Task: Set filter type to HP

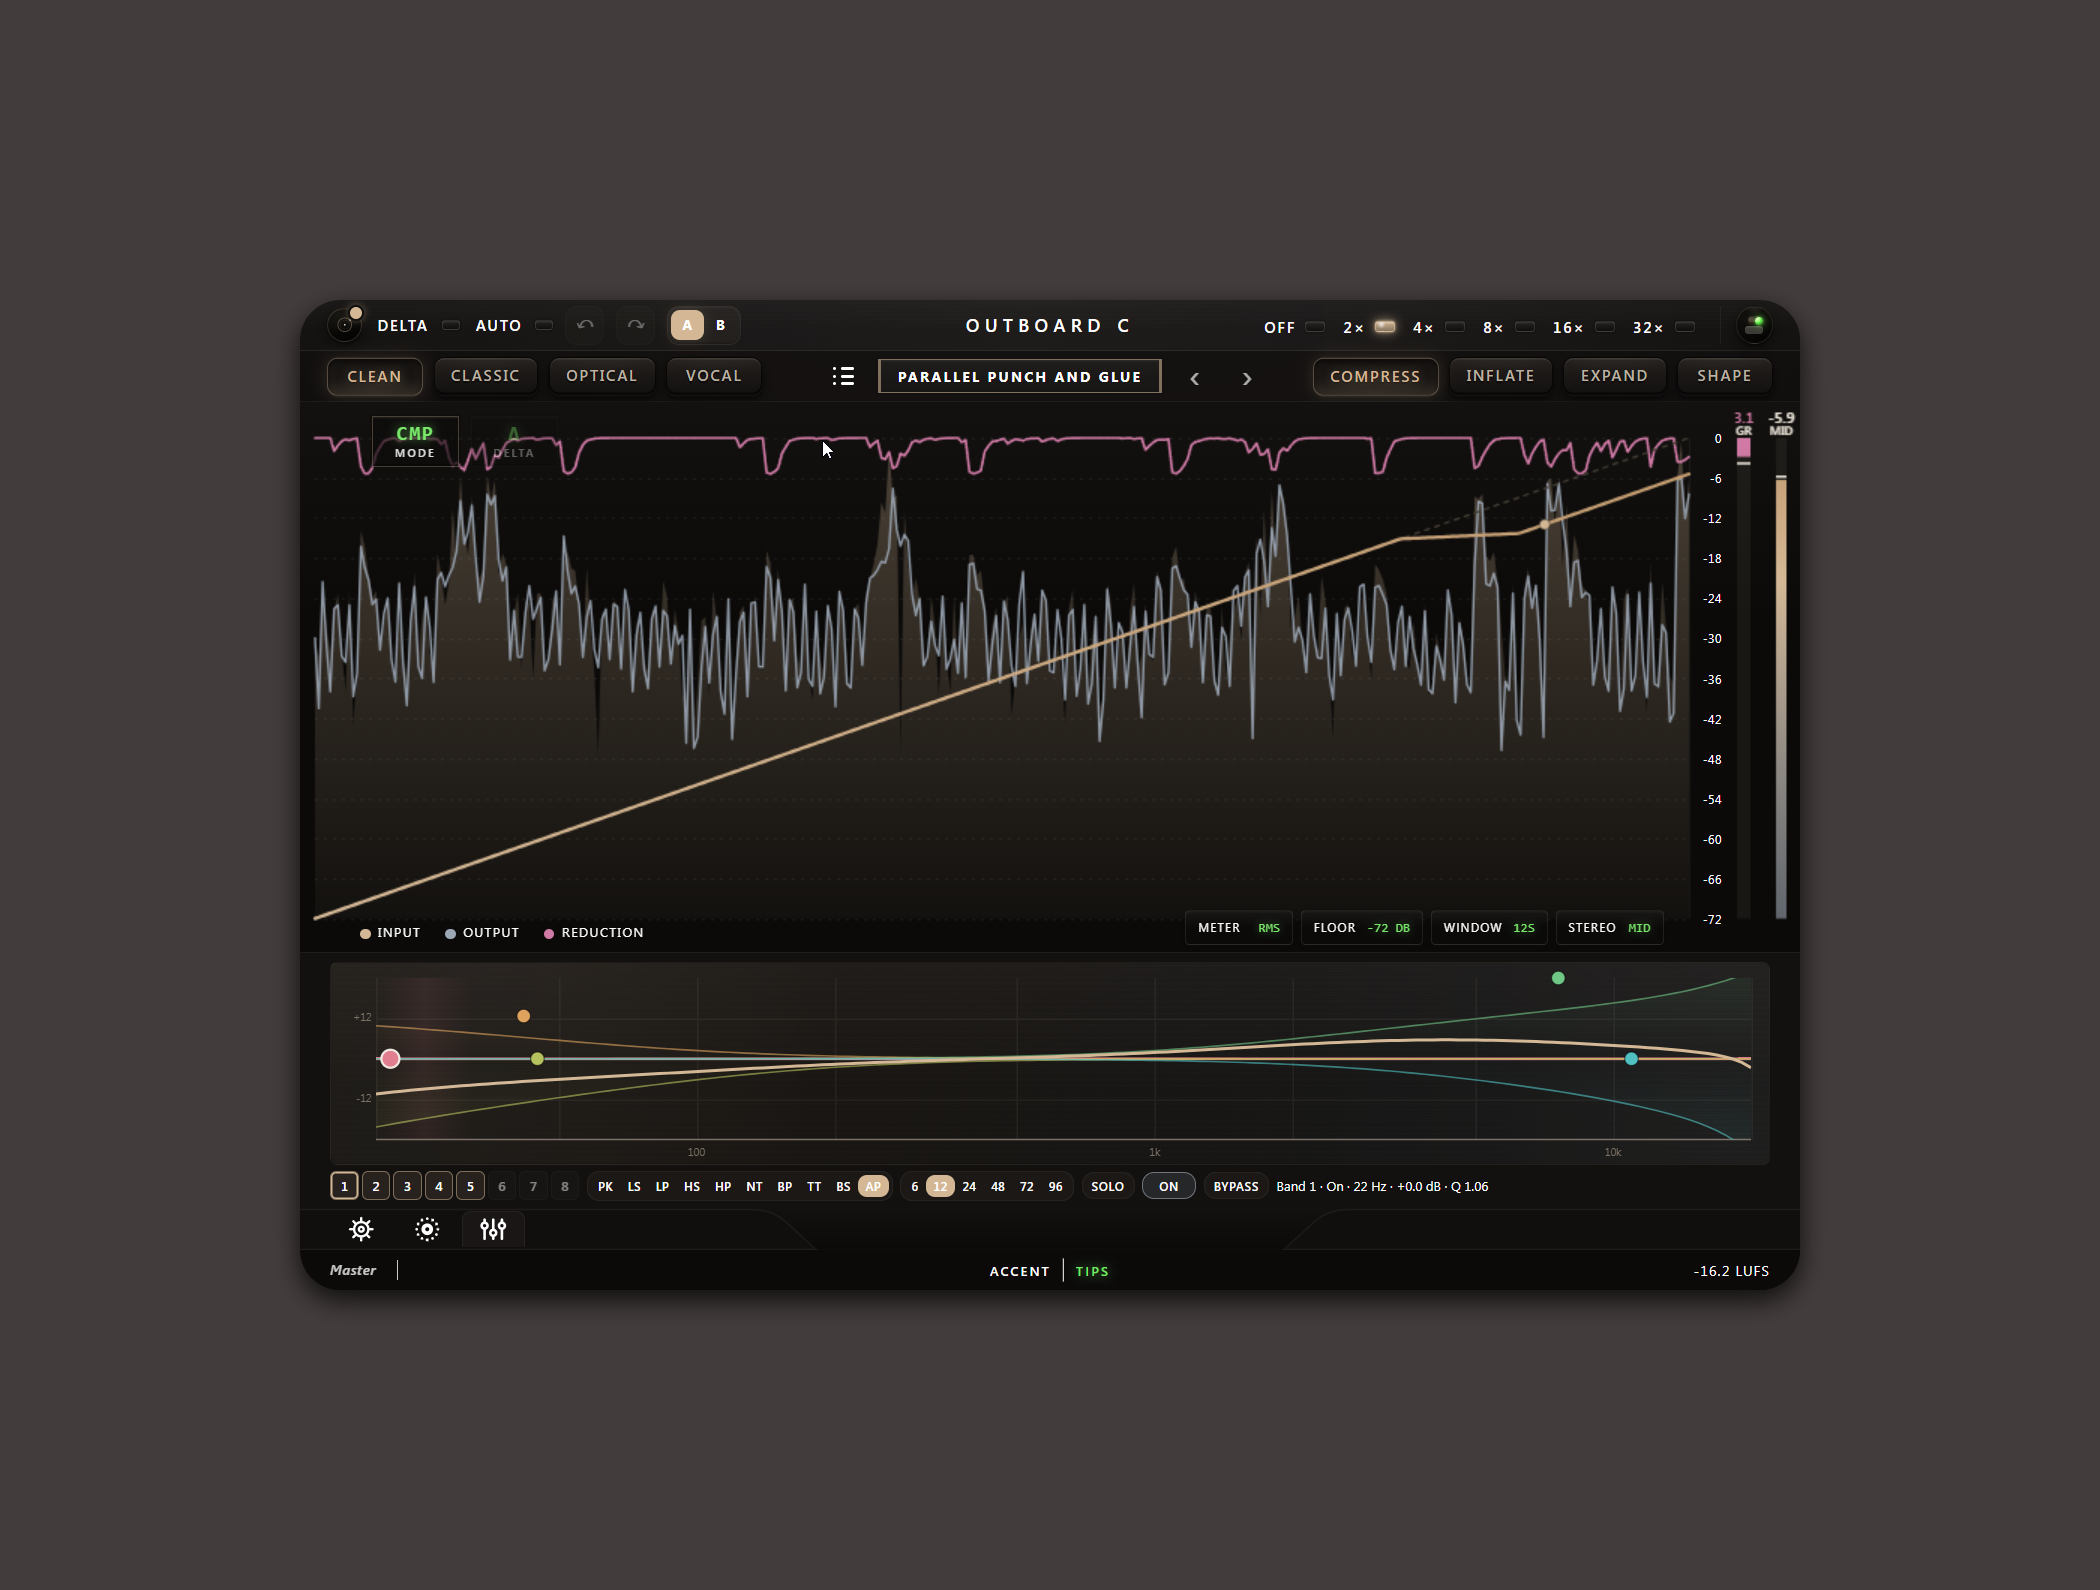Action: click(723, 1186)
